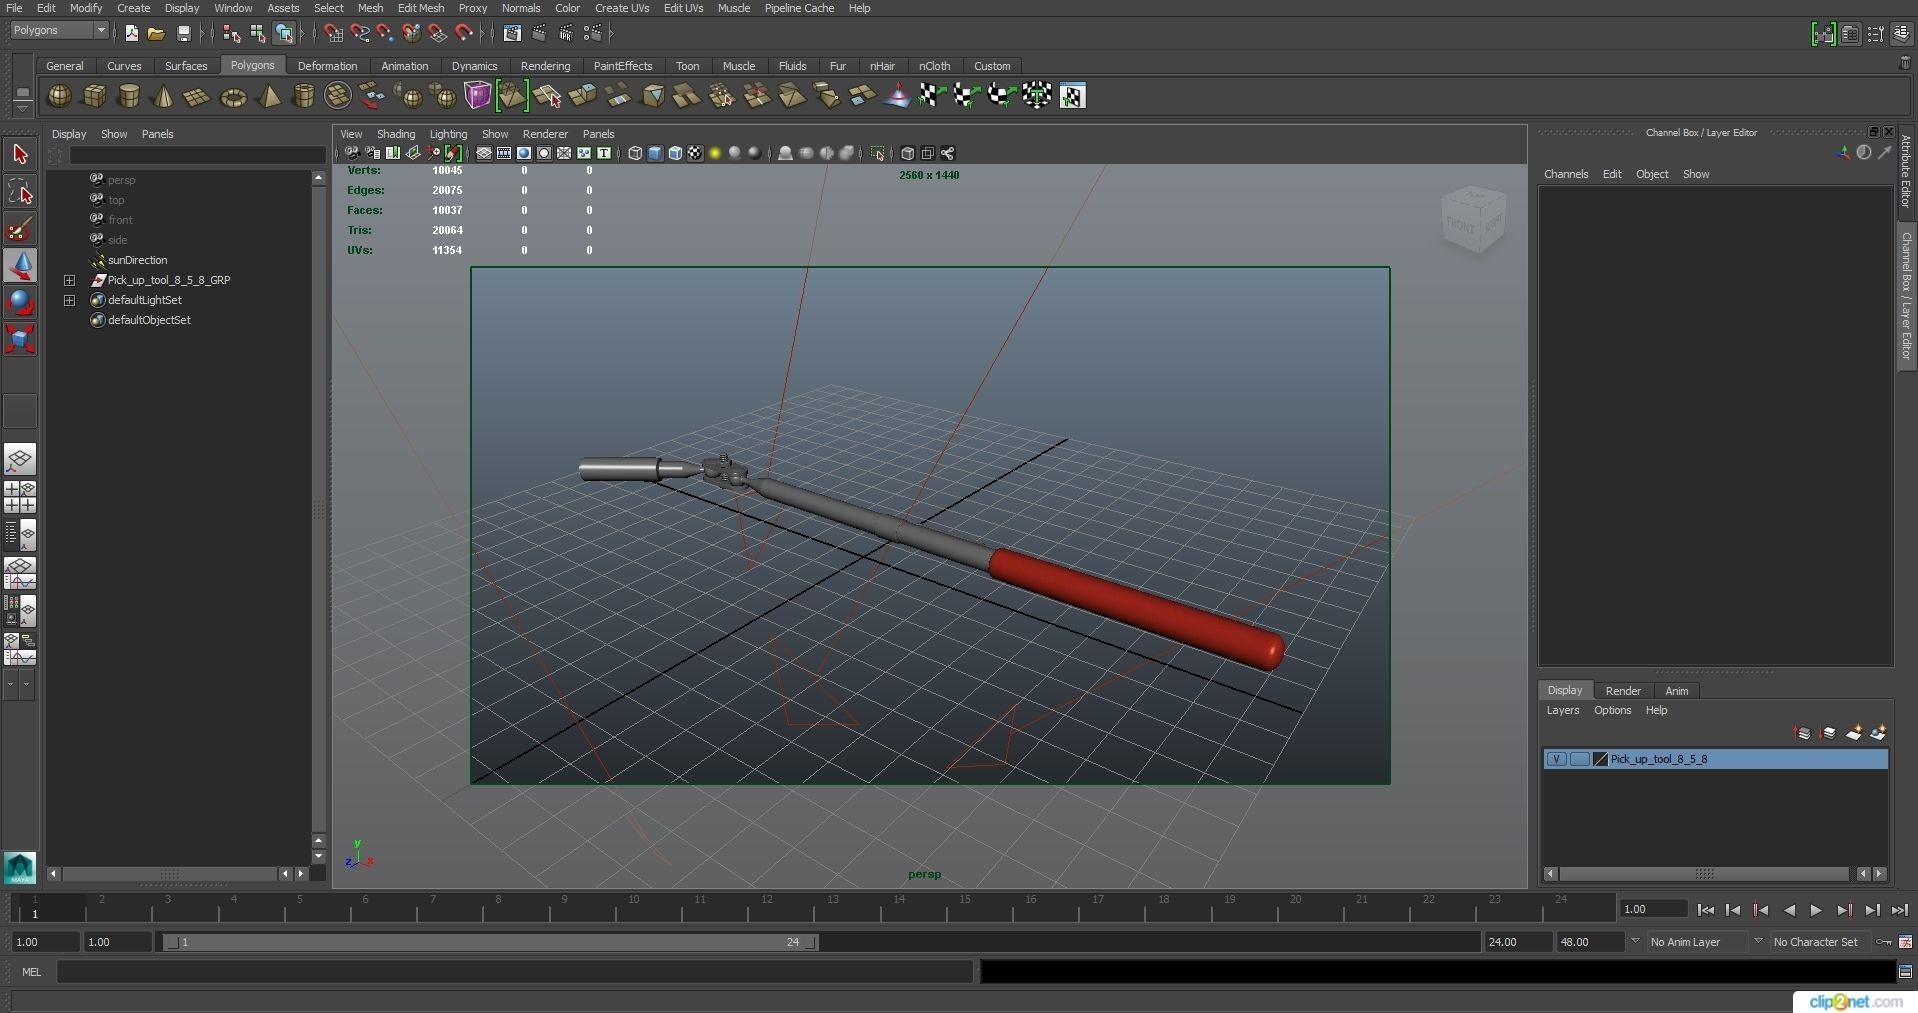This screenshot has width=1918, height=1013.
Task: Activate snap to grids magnet icon
Action: tap(333, 33)
